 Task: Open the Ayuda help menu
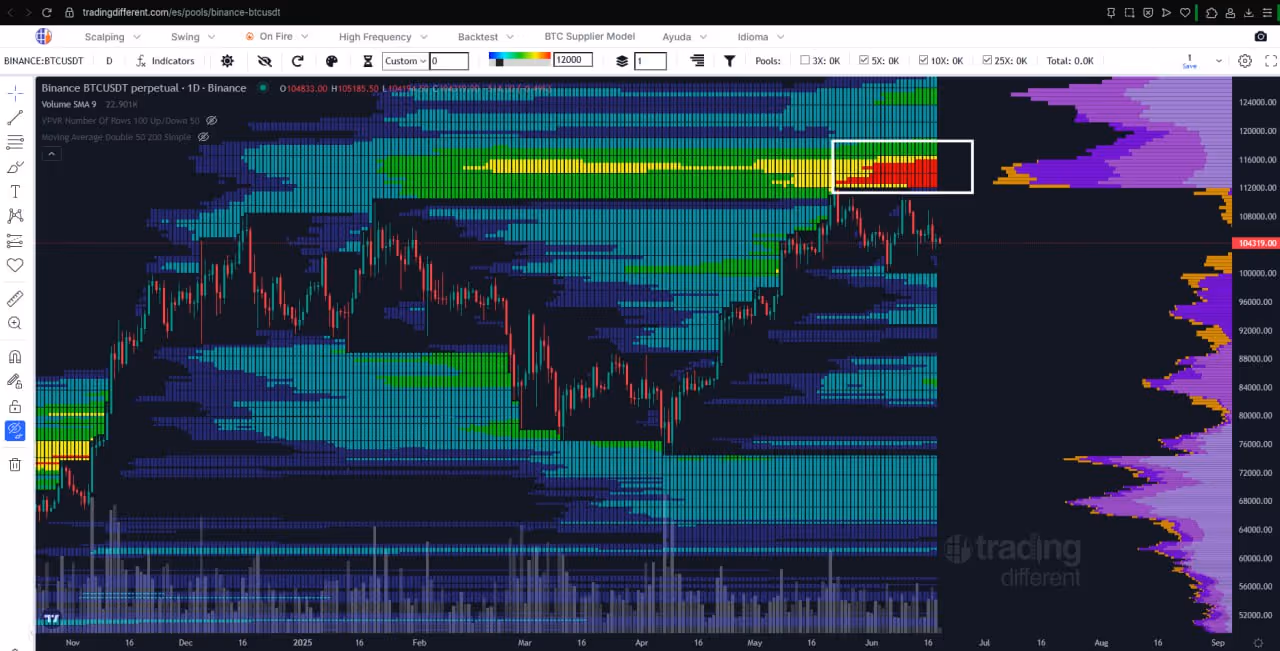point(684,37)
